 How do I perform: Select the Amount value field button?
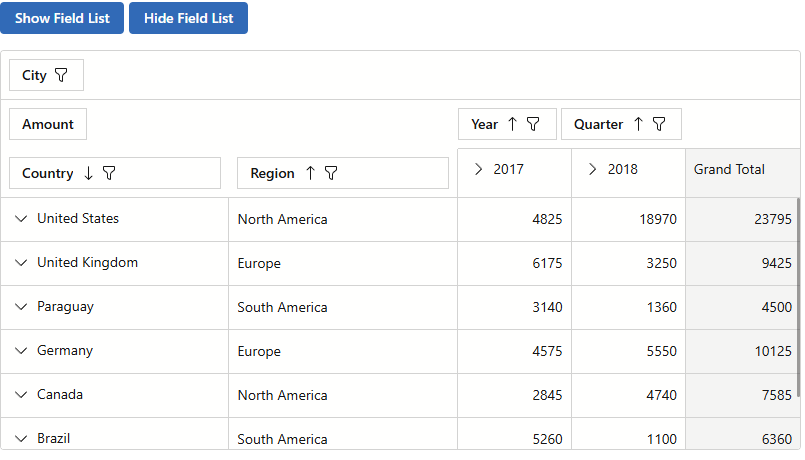coord(48,124)
